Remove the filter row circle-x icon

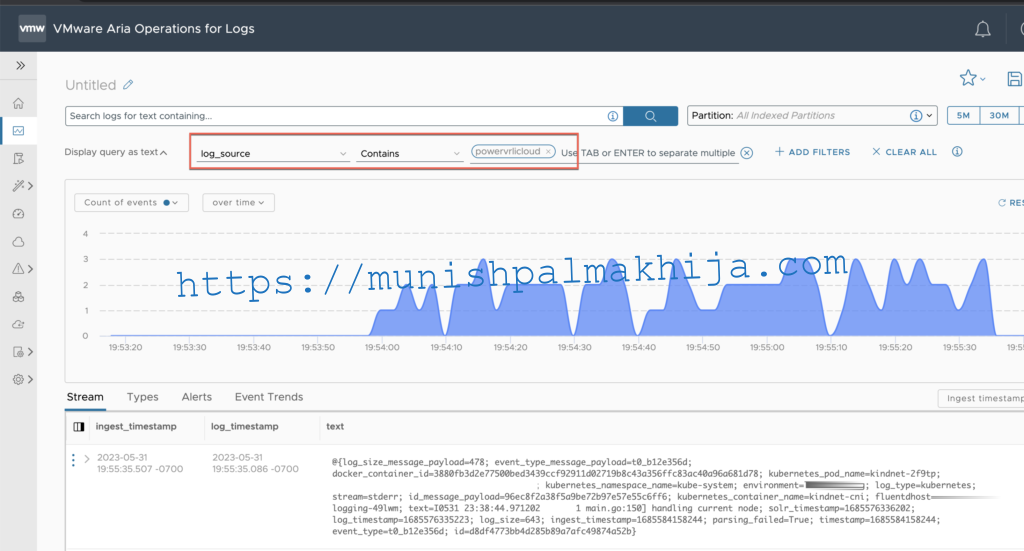[746, 153]
